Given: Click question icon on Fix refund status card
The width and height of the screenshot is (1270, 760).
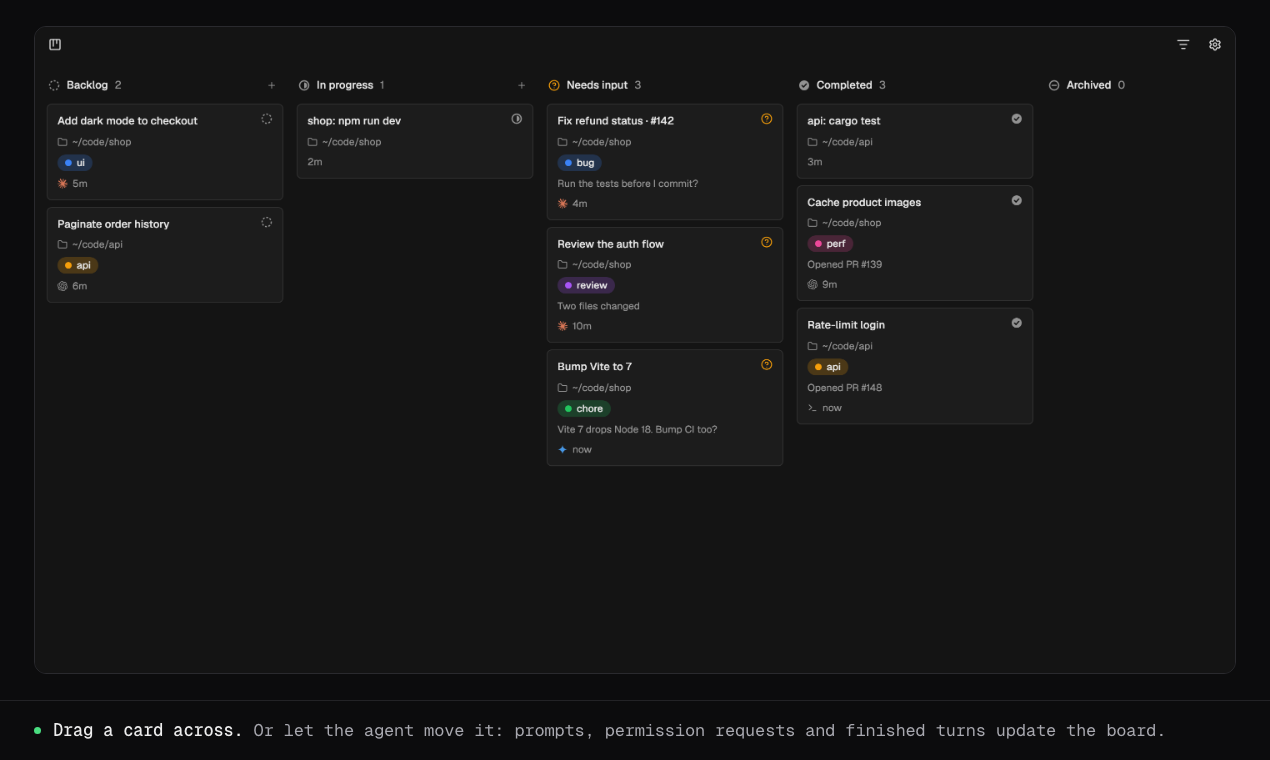Looking at the screenshot, I should [766, 118].
